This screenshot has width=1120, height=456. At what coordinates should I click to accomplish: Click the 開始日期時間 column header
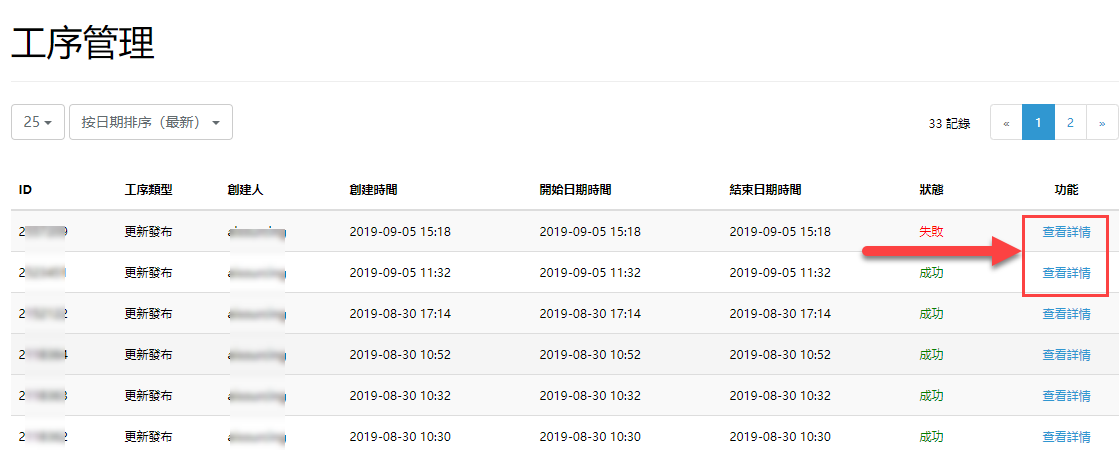pos(575,190)
